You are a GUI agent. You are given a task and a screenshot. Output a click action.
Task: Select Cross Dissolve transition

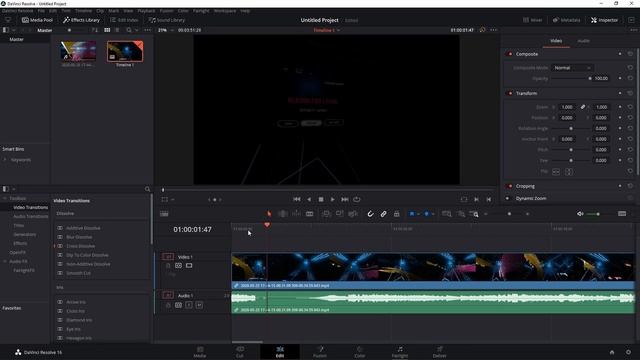click(81, 246)
